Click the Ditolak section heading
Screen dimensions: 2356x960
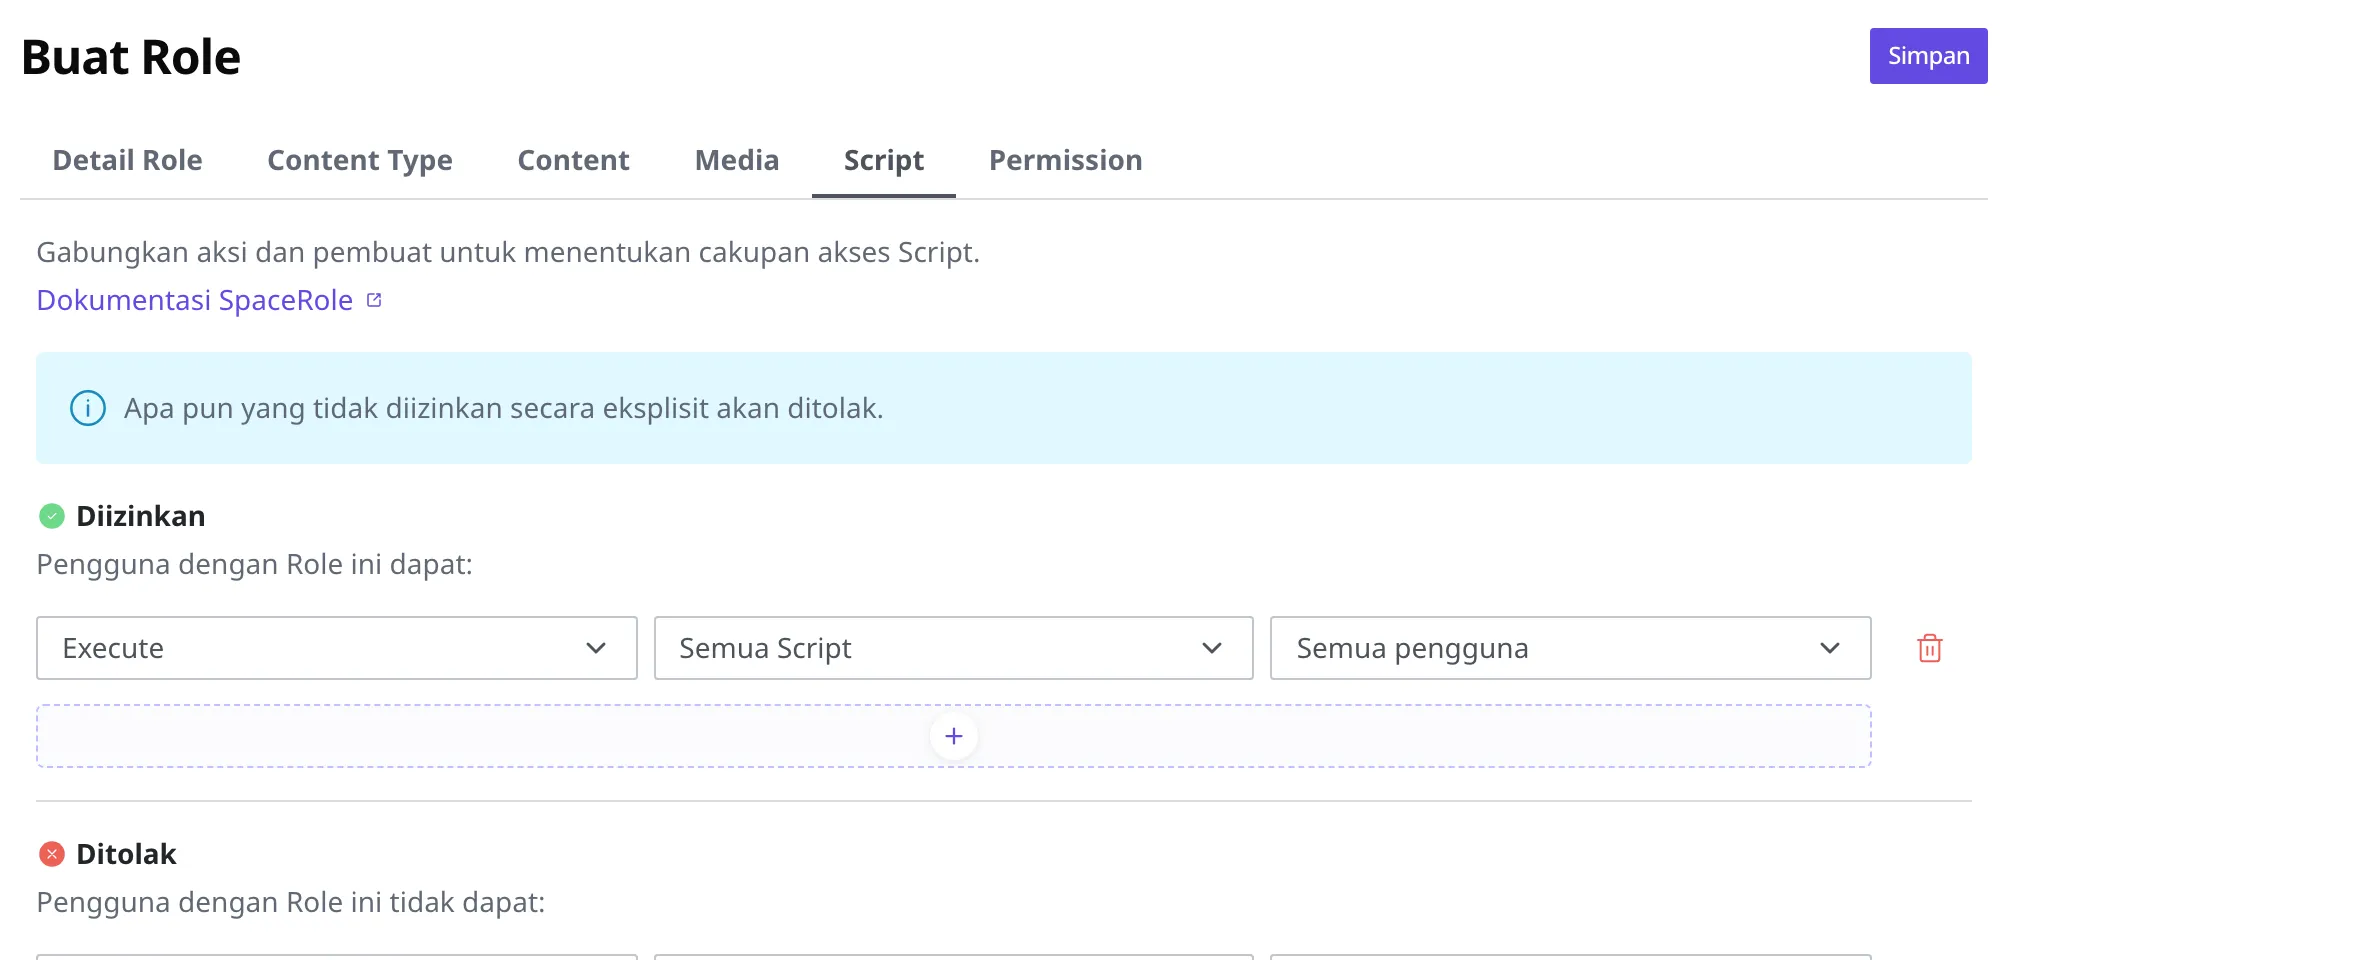point(126,854)
